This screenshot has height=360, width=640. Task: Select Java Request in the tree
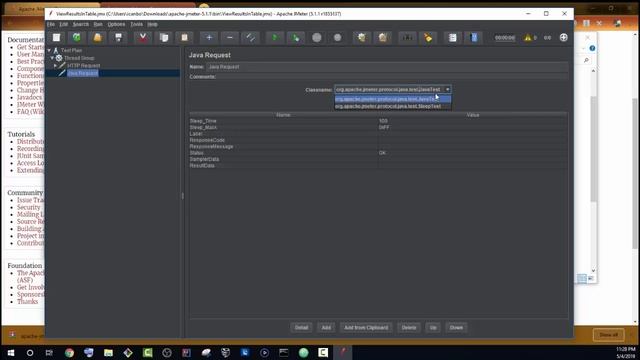[82, 73]
